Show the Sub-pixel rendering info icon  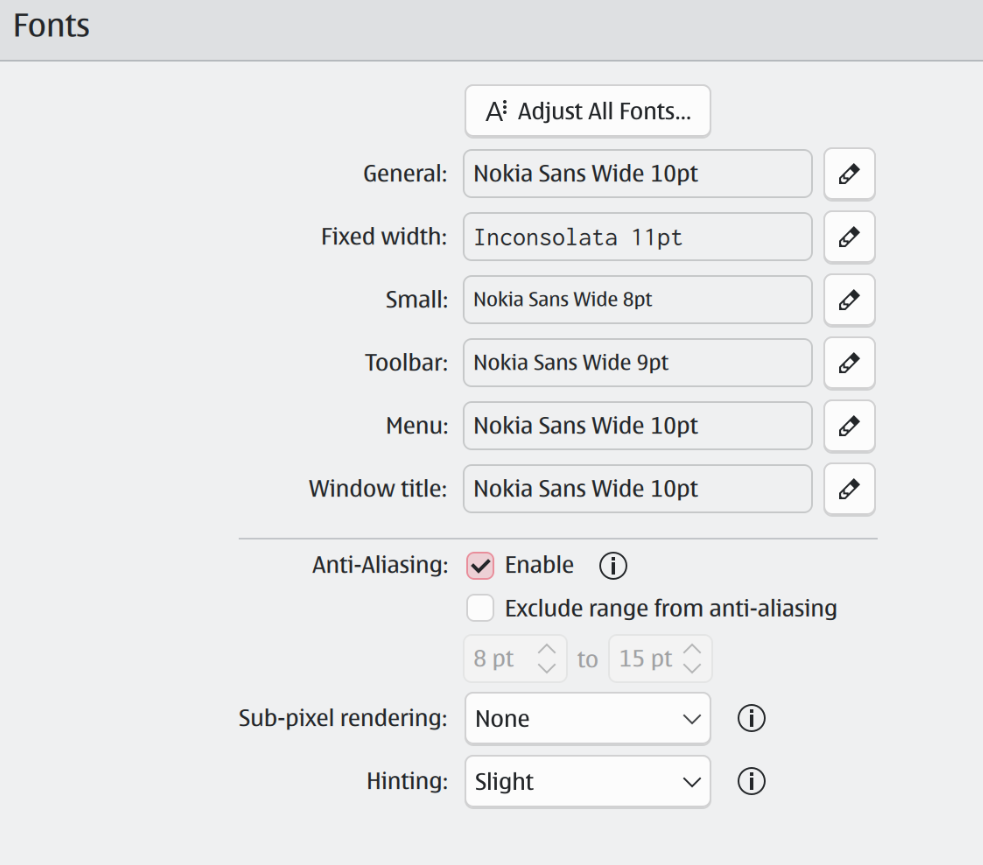click(751, 718)
